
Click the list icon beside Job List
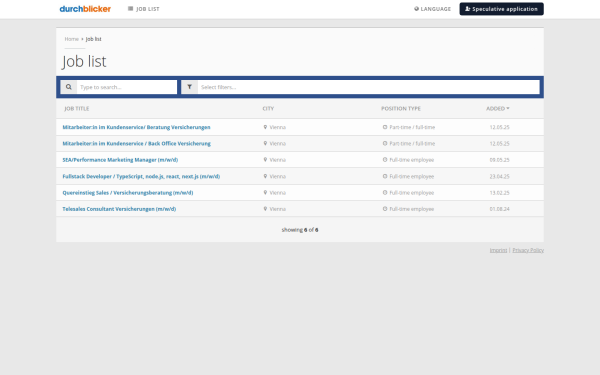130,9
